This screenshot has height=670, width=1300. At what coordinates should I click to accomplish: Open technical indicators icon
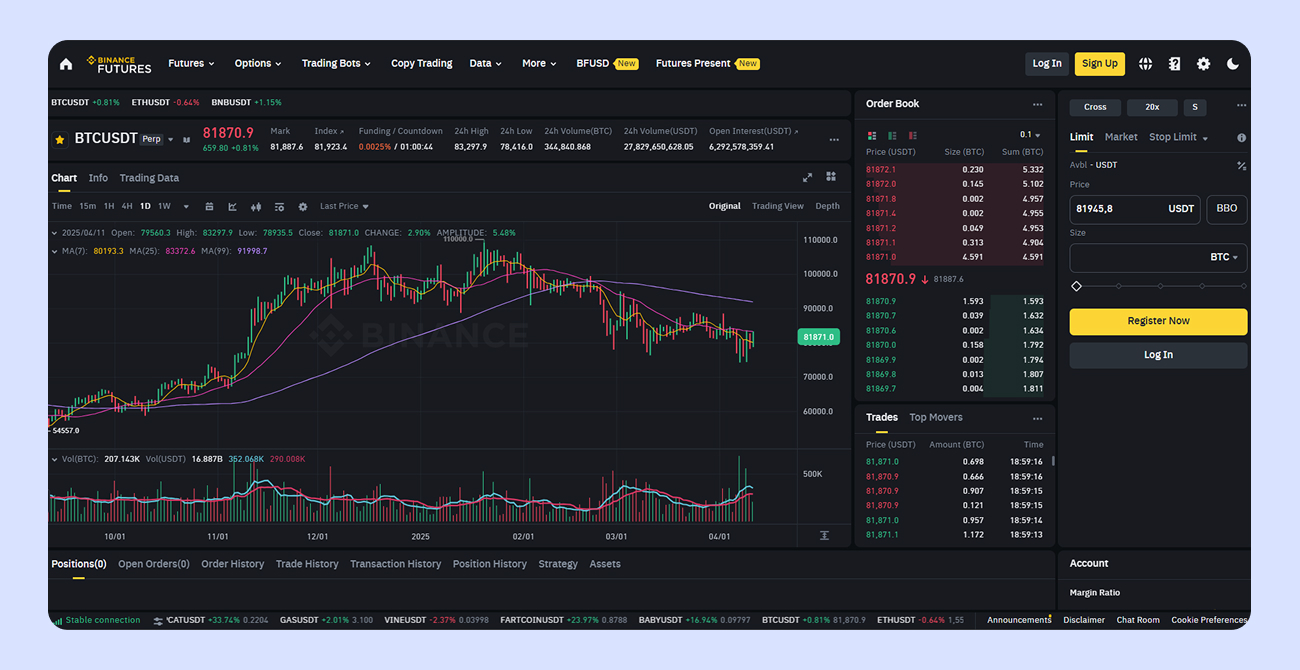[x=279, y=207]
